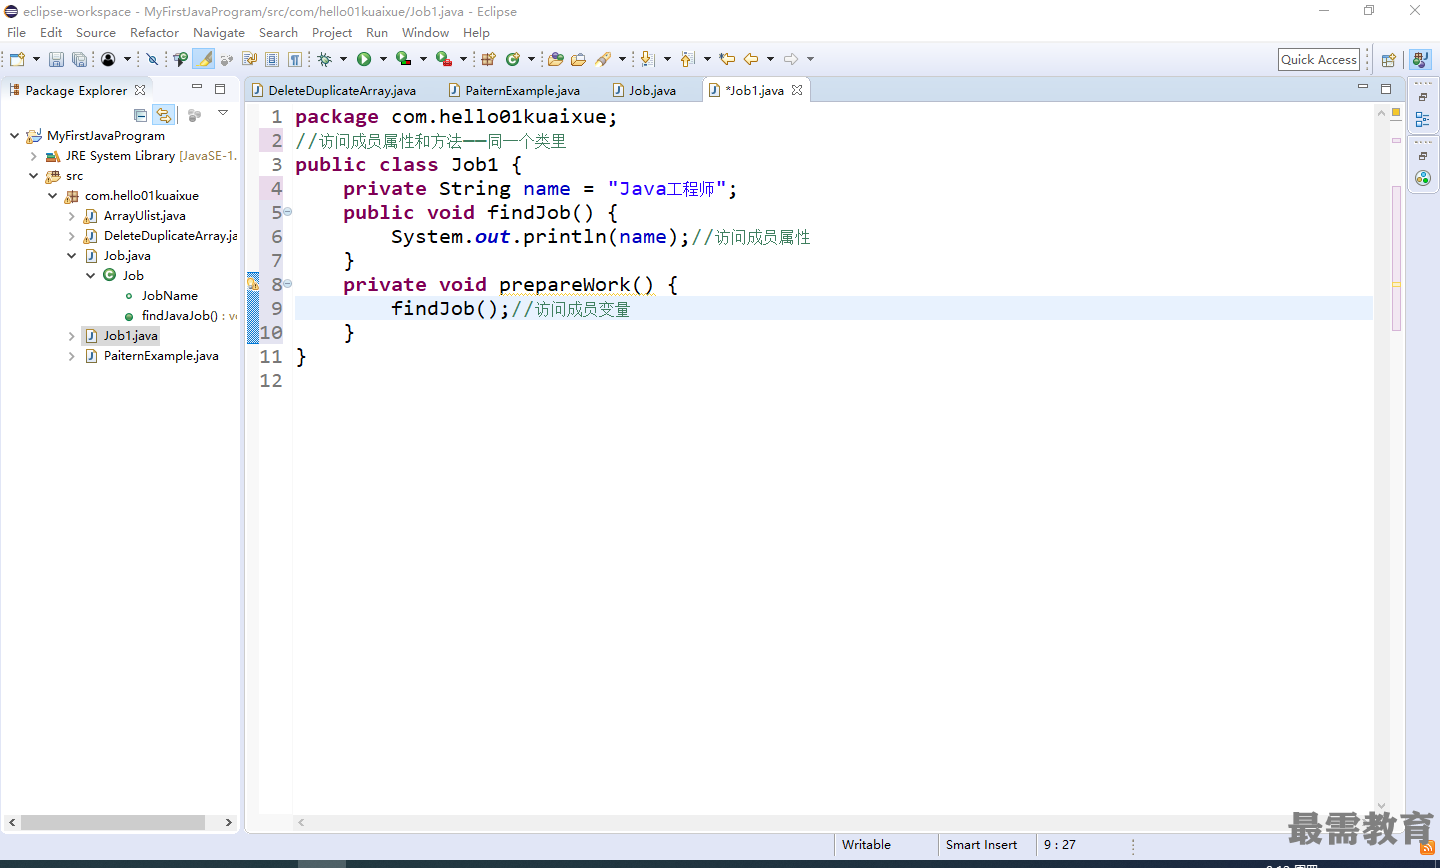
Task: Click the Smart Insert status field
Action: click(981, 845)
